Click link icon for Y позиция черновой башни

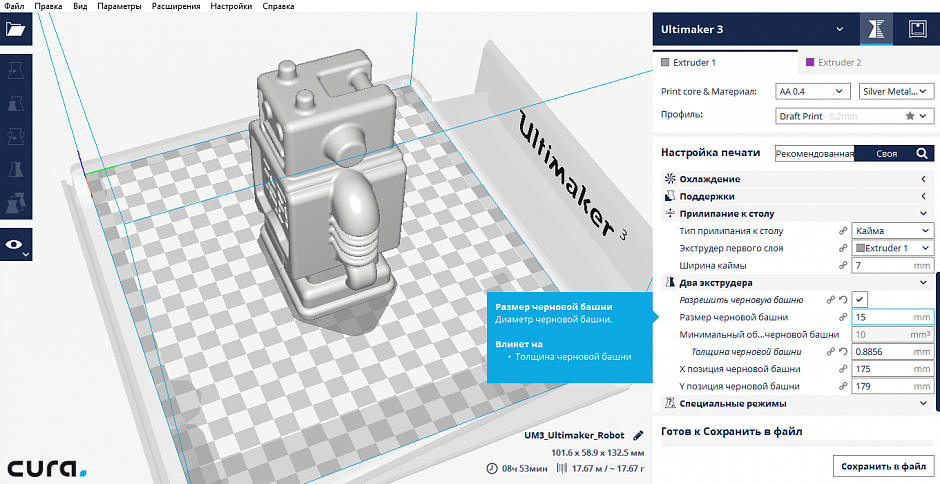[843, 386]
